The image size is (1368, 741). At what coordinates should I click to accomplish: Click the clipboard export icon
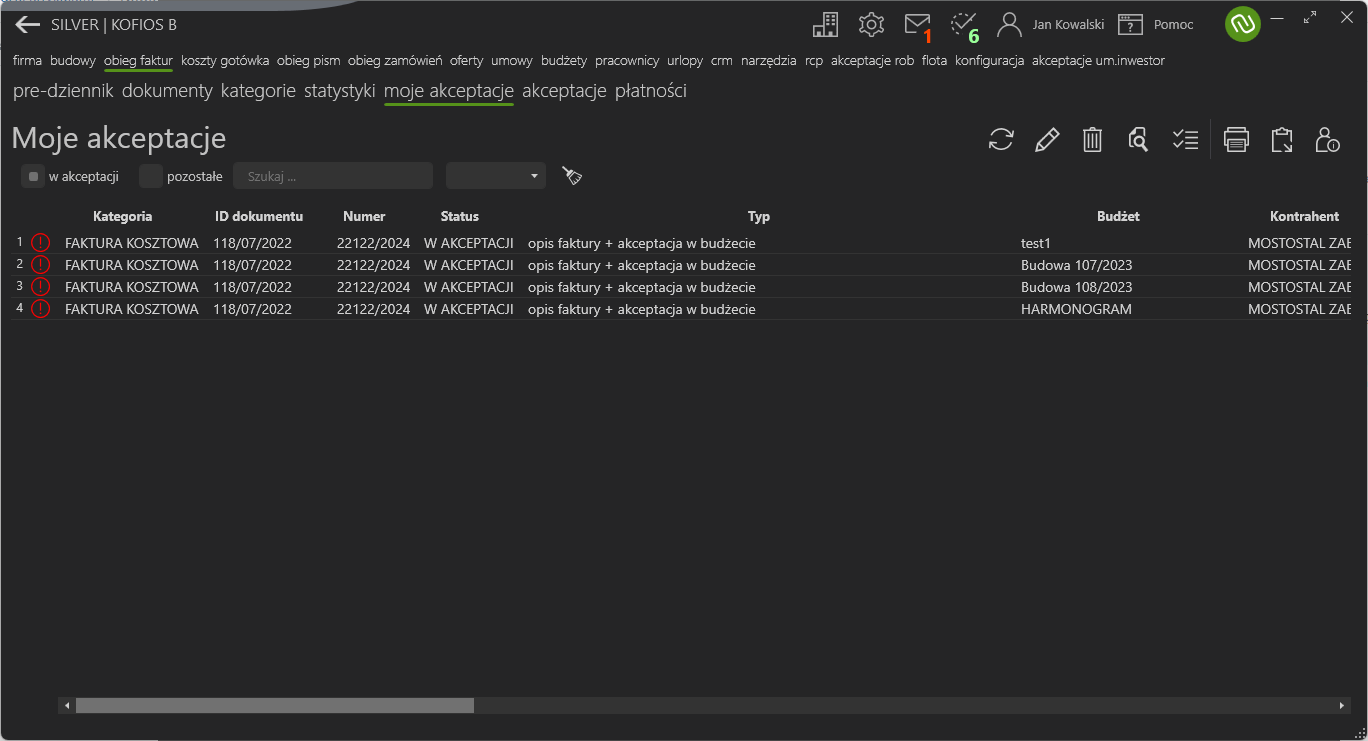click(x=1282, y=140)
